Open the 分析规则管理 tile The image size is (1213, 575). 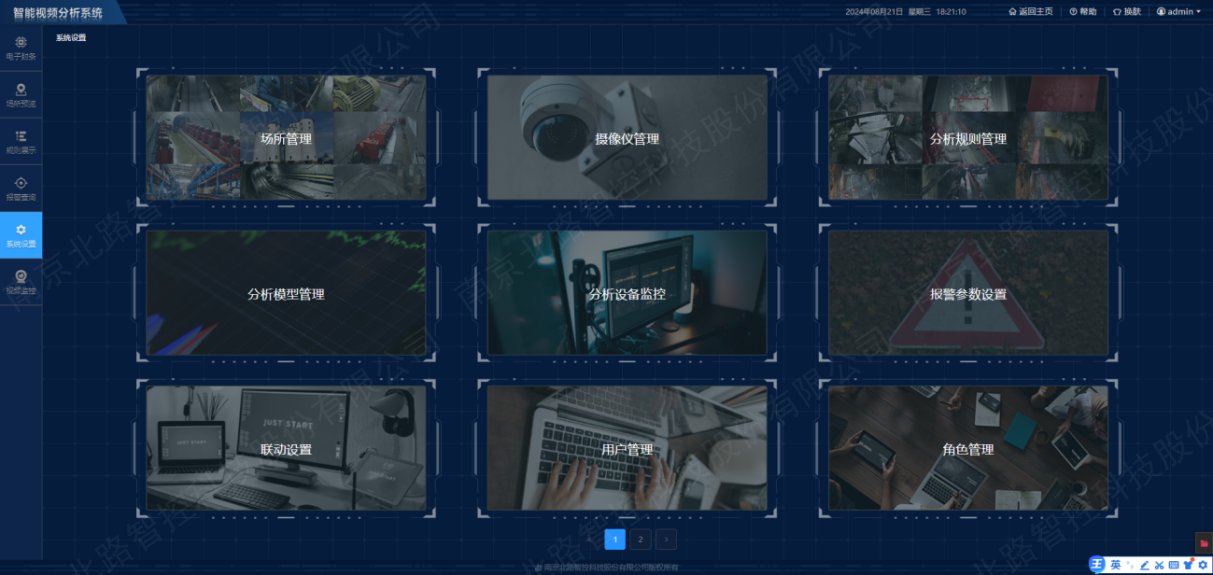[x=967, y=139]
